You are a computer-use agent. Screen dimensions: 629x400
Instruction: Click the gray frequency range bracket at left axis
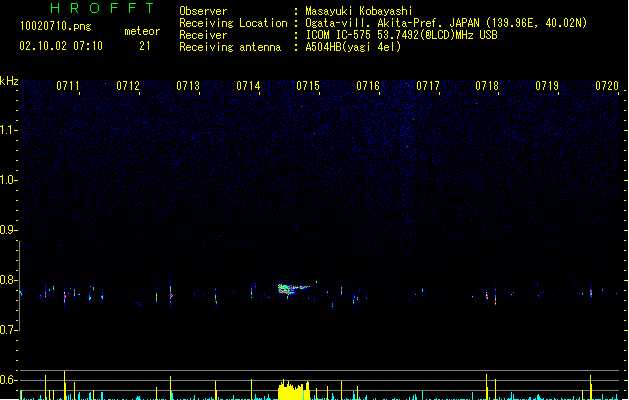coord(19,286)
